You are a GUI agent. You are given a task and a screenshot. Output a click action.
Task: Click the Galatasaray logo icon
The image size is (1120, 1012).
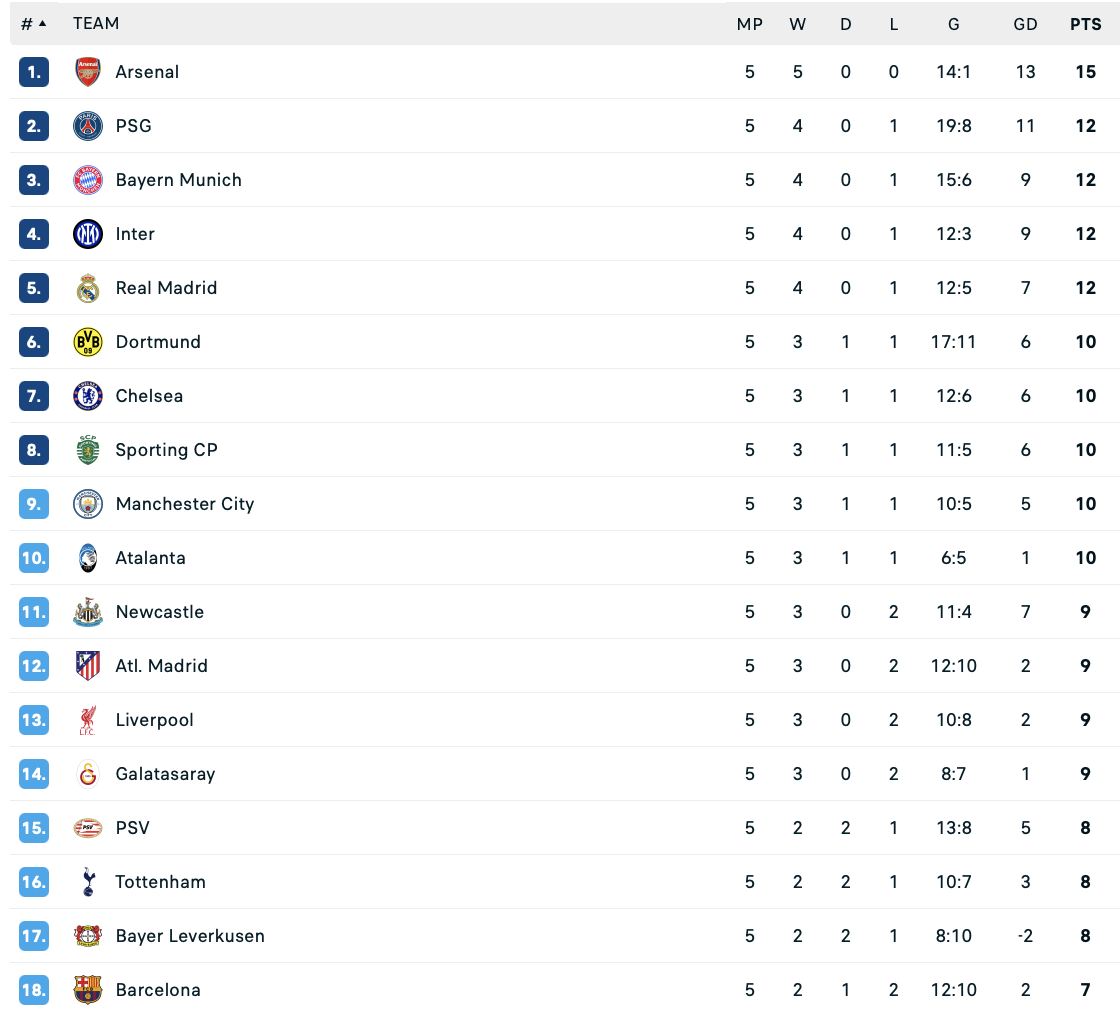[88, 774]
